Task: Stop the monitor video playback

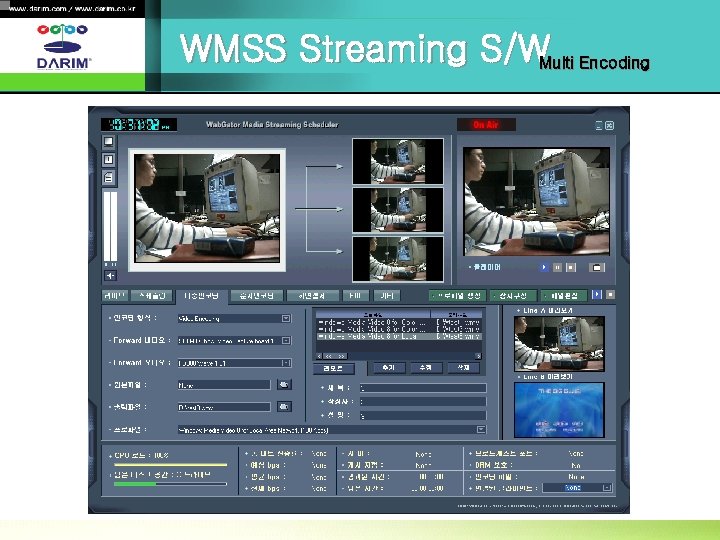Action: [571, 267]
